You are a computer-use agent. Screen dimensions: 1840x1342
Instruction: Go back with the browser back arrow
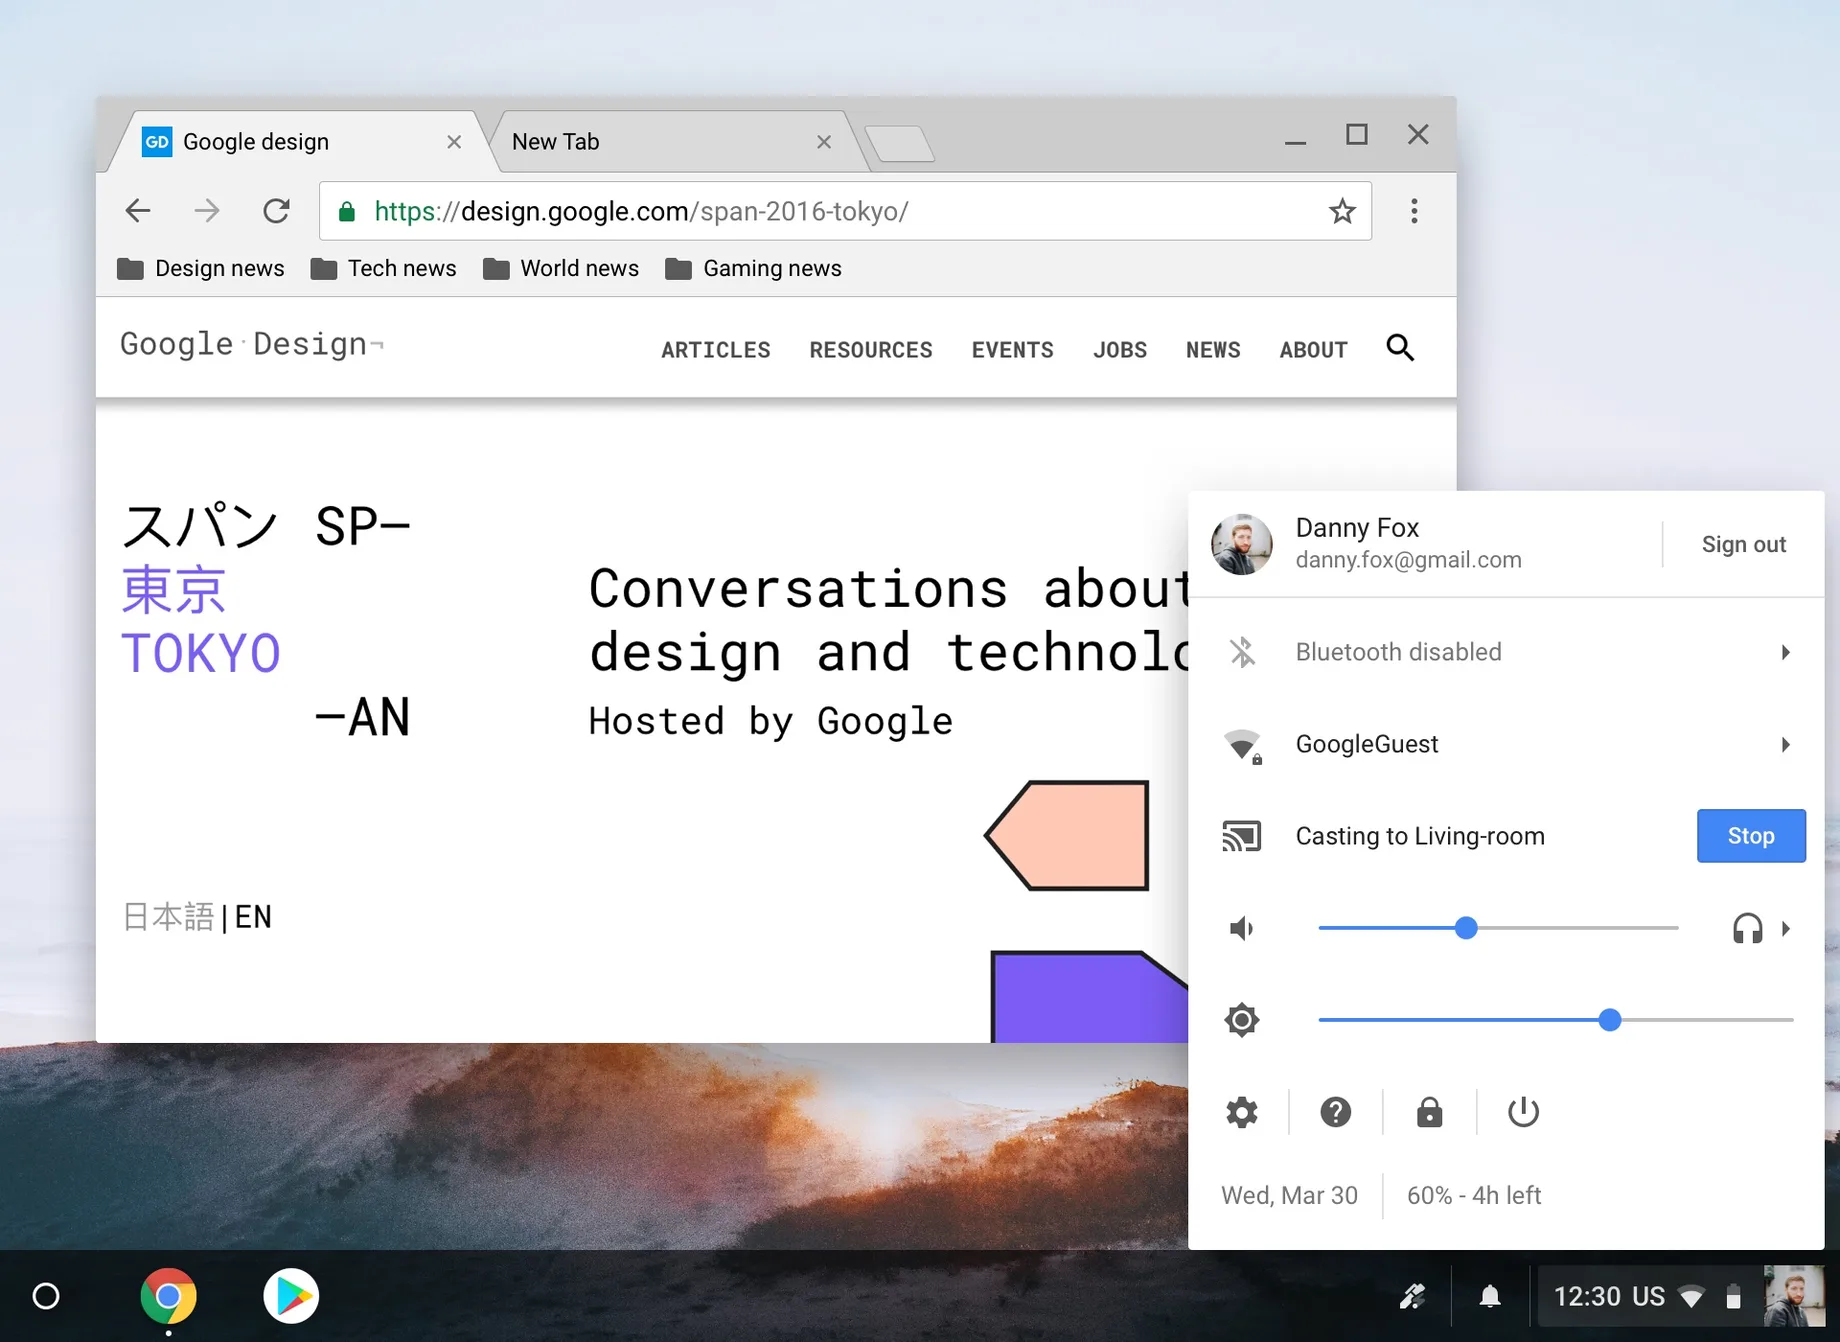tap(138, 211)
